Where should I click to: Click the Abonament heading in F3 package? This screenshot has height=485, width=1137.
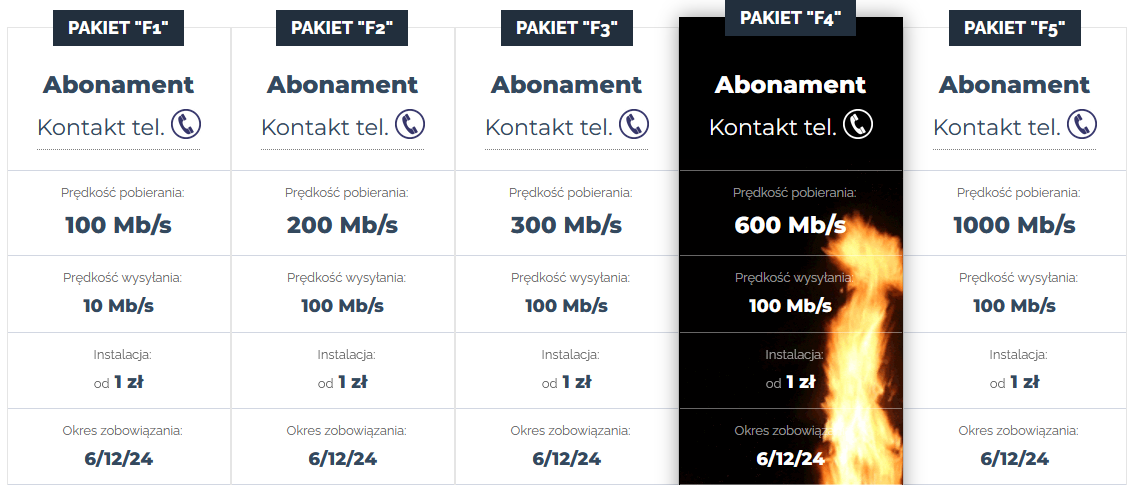(x=566, y=85)
